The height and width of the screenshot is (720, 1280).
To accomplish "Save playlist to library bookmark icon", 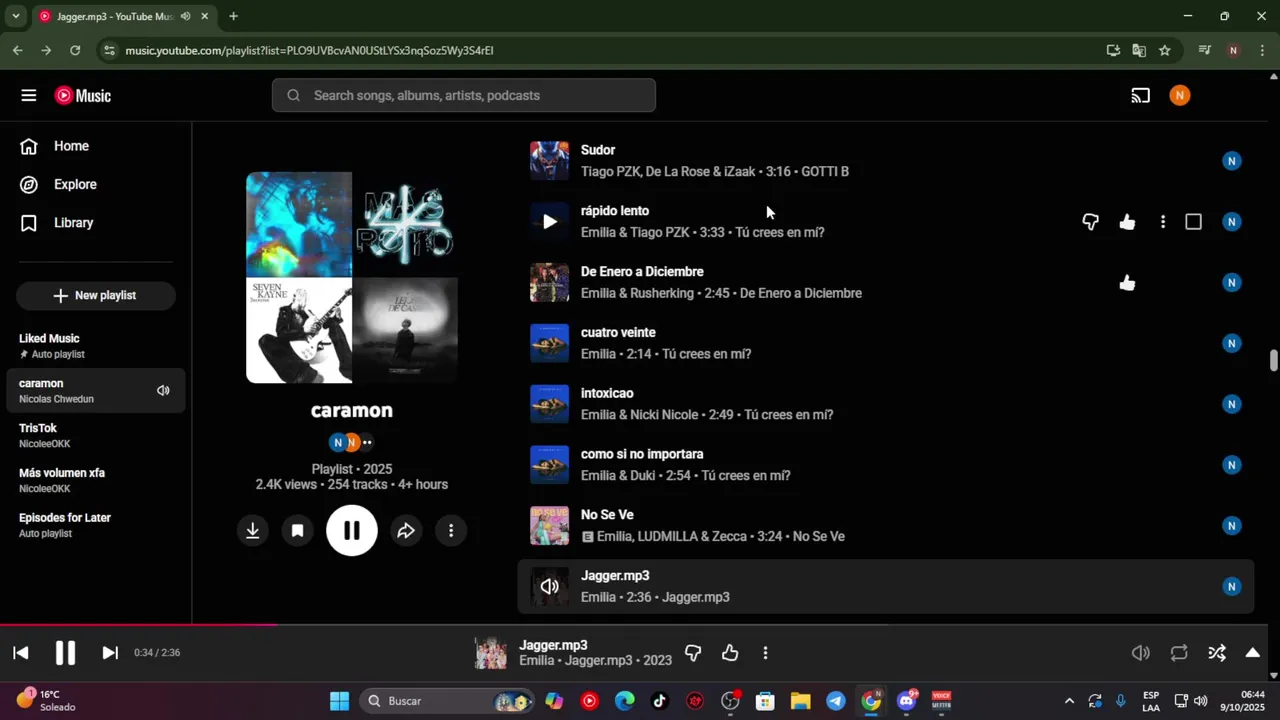I will click(x=297, y=531).
